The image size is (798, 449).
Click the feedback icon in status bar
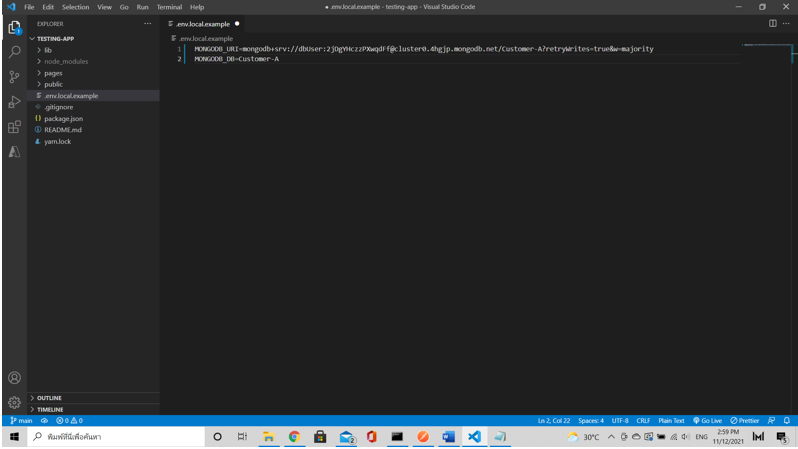pyautogui.click(x=772, y=420)
